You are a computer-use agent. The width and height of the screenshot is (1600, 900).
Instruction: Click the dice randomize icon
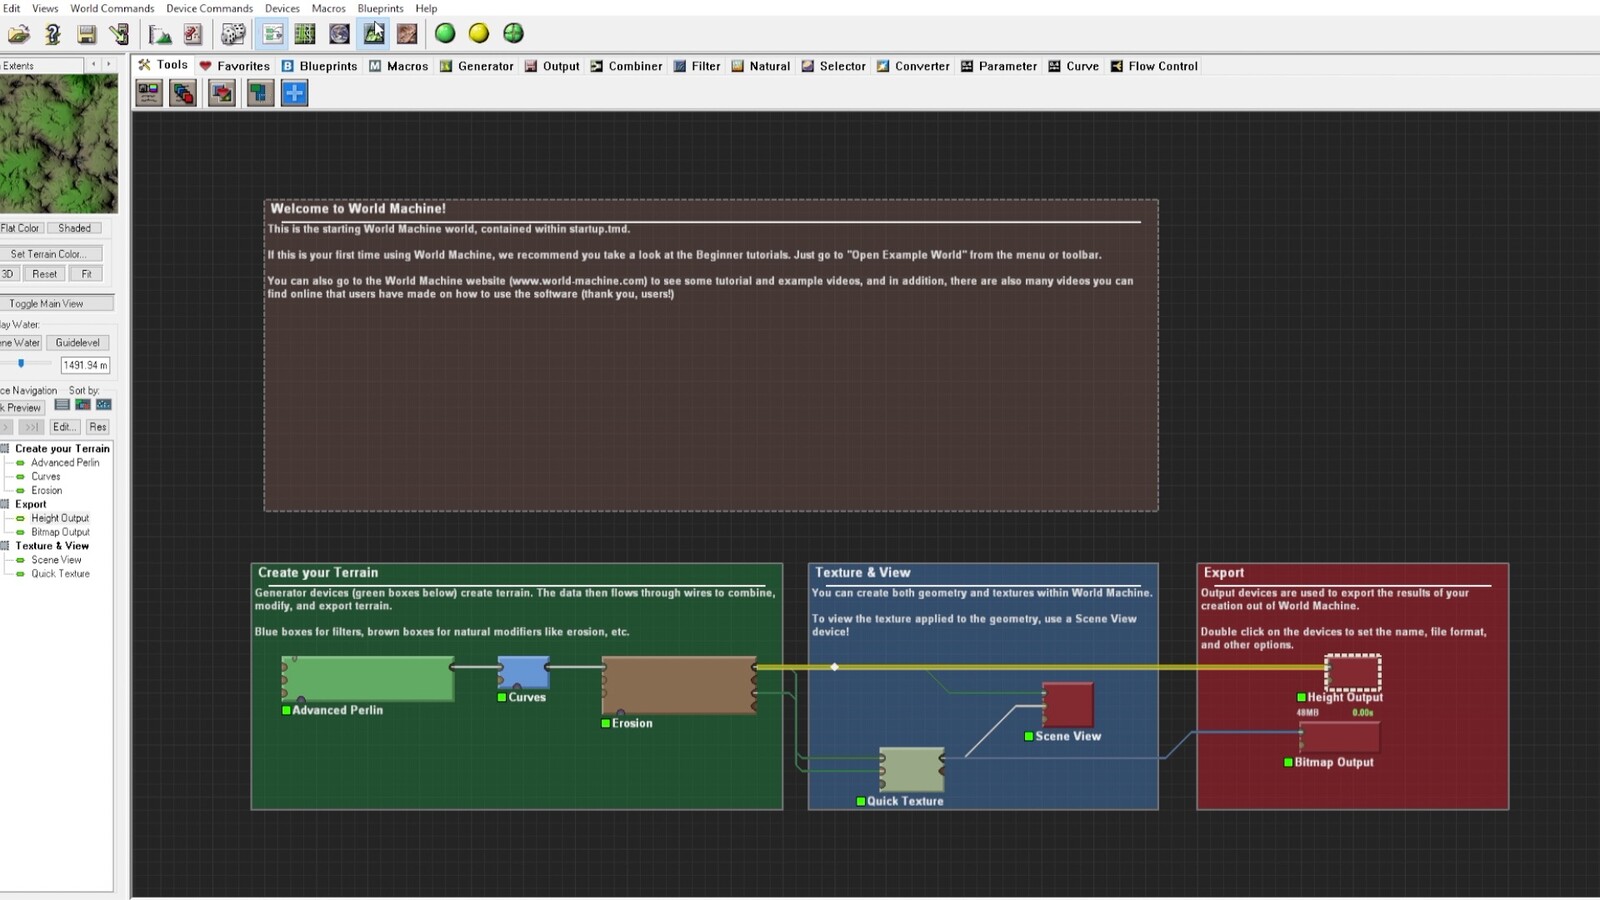pos(233,34)
